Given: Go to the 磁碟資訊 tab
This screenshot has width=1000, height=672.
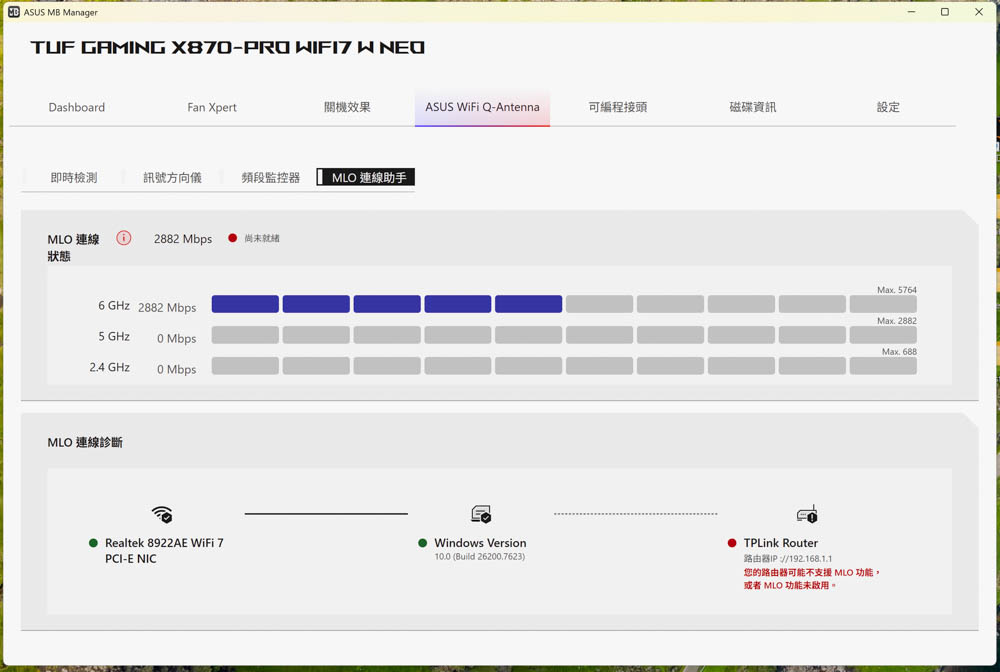Looking at the screenshot, I should click(752, 107).
